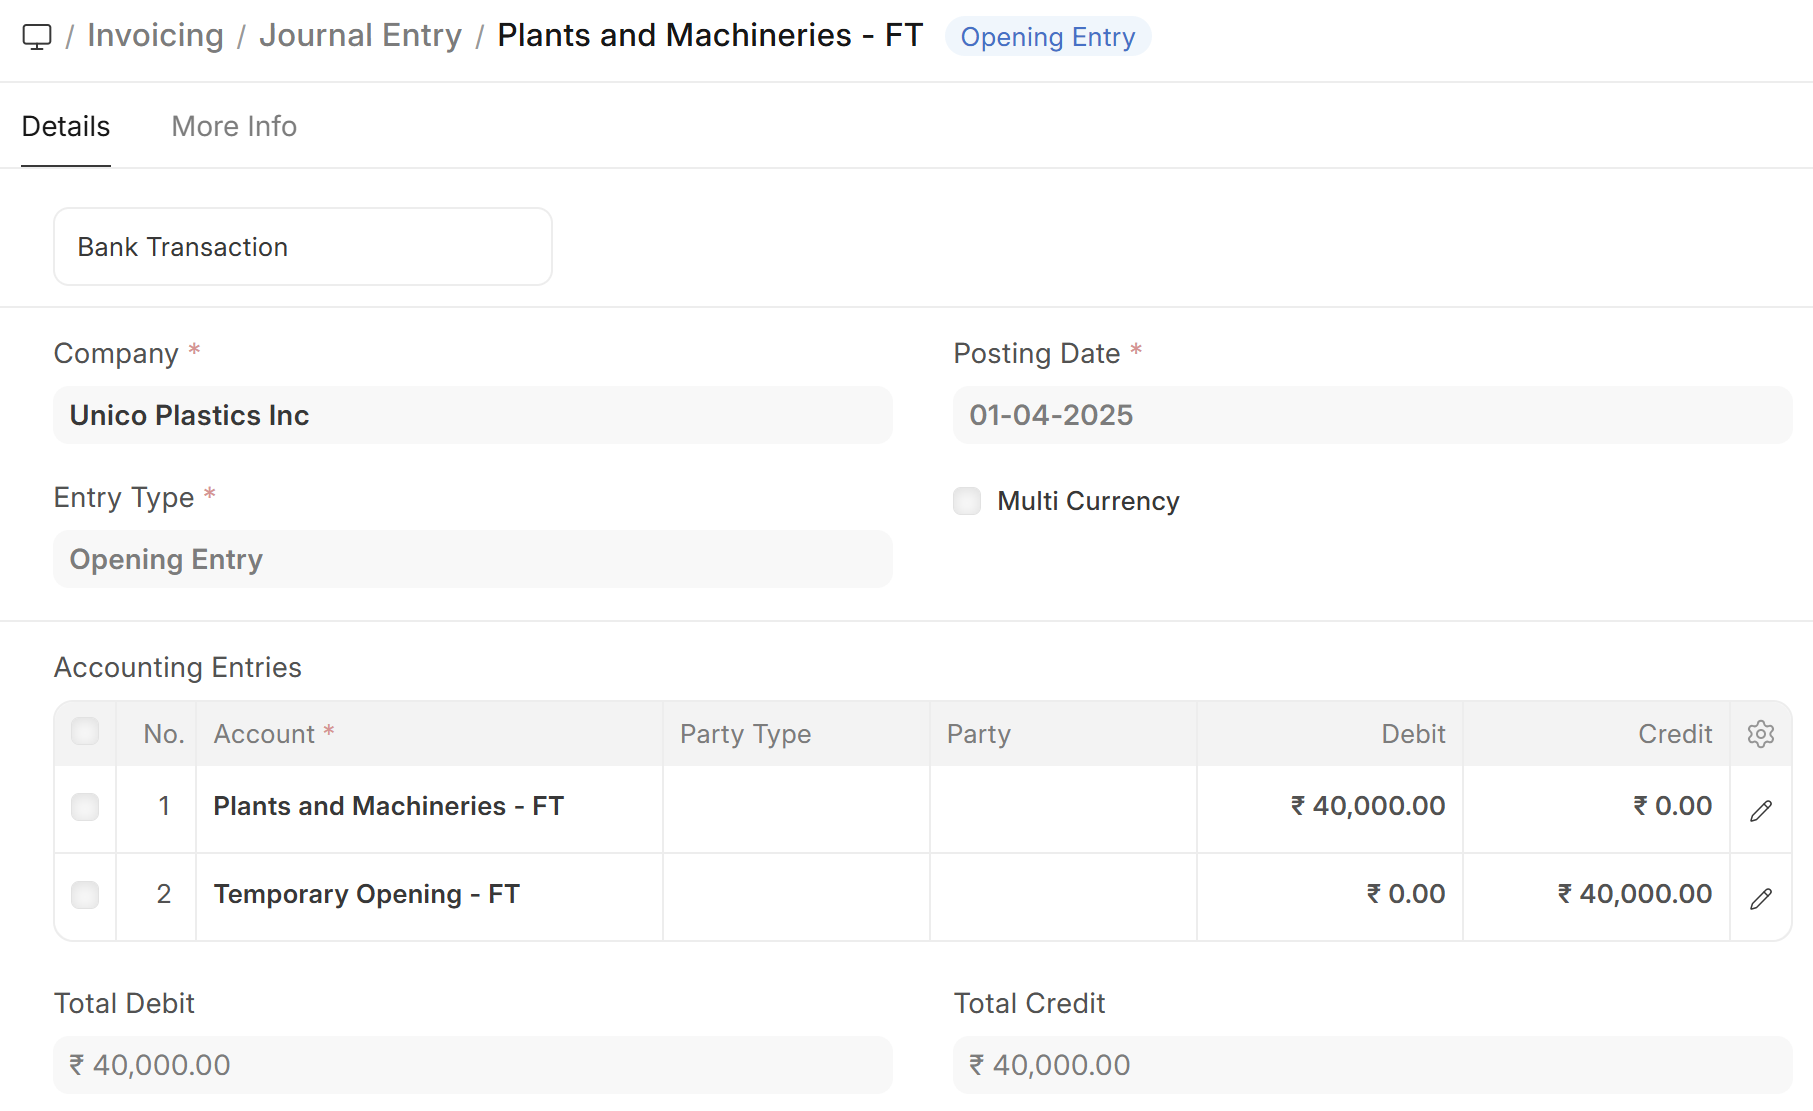Select all rows with the header checkbox

click(x=85, y=732)
